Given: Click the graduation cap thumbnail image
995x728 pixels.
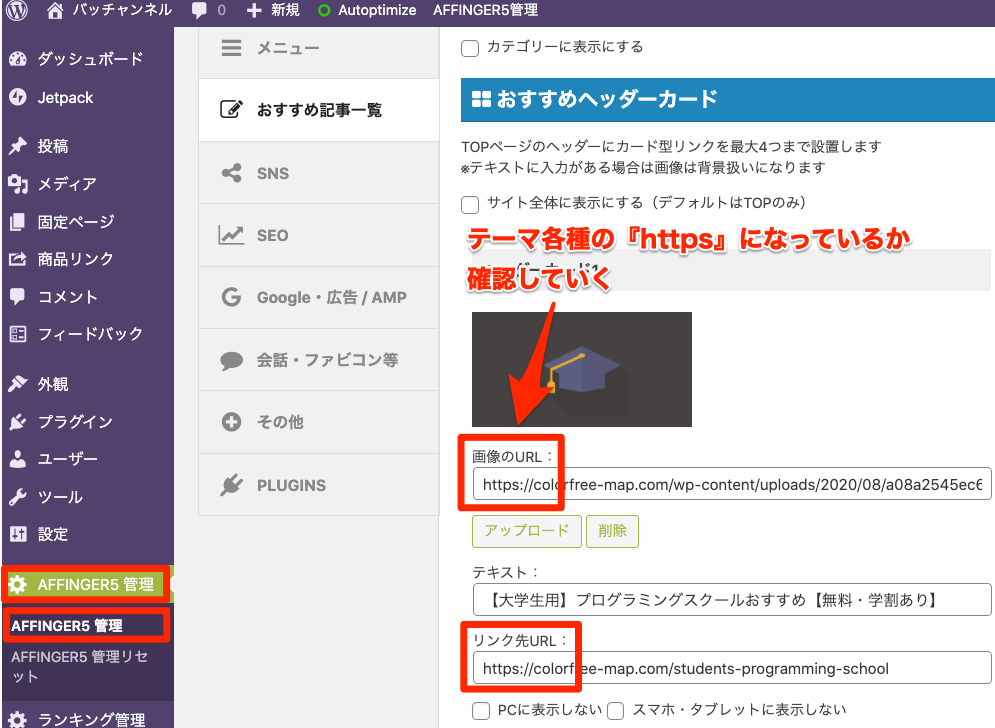Looking at the screenshot, I should click(x=582, y=369).
